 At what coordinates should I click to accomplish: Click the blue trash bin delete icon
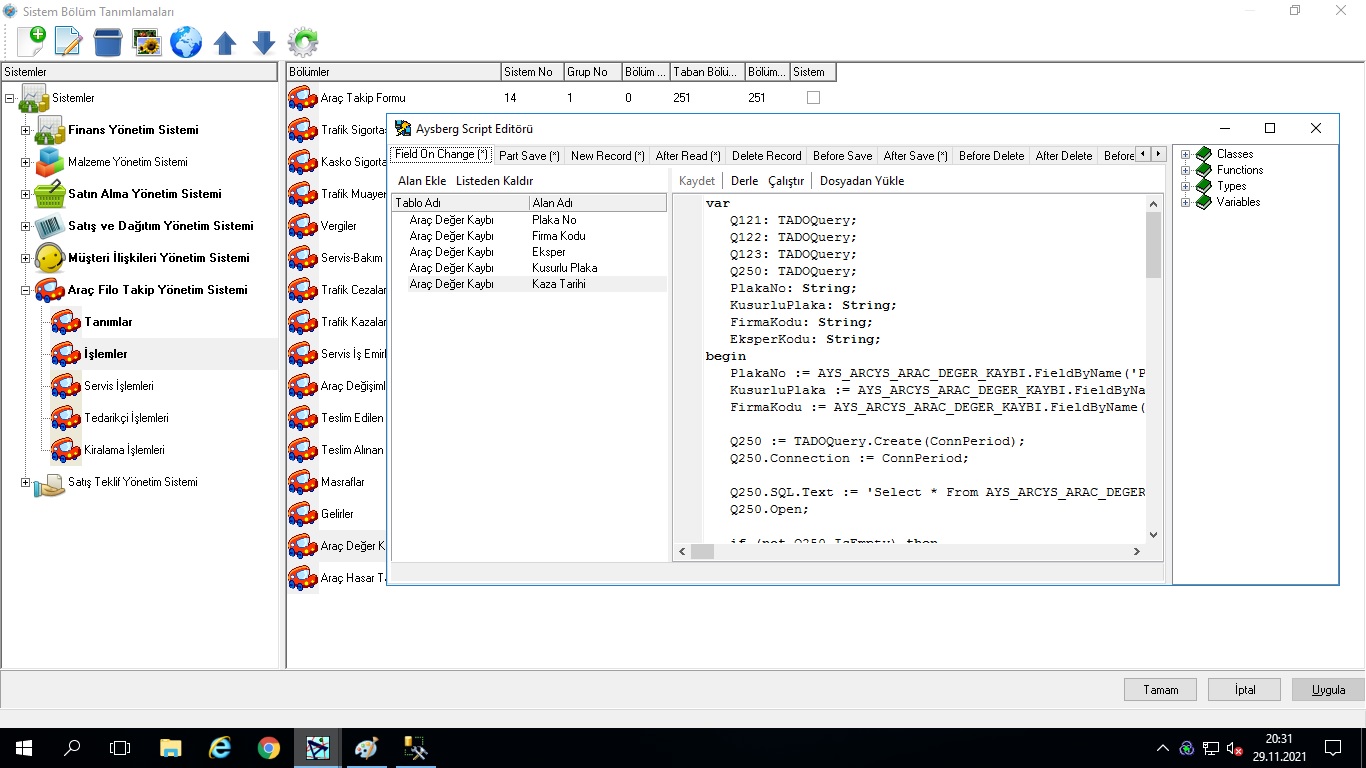[x=108, y=42]
